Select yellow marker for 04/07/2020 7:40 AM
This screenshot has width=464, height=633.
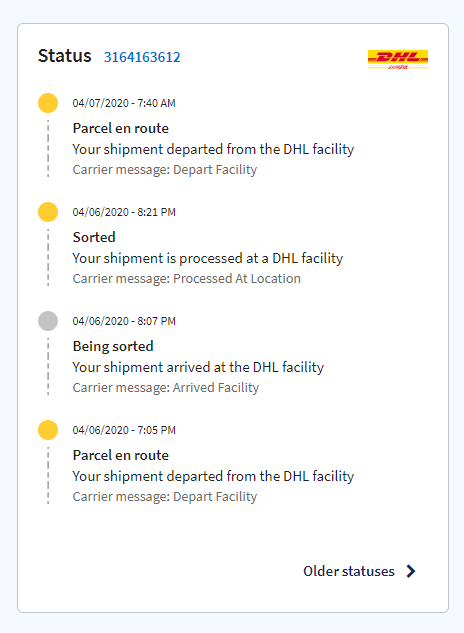point(48,103)
